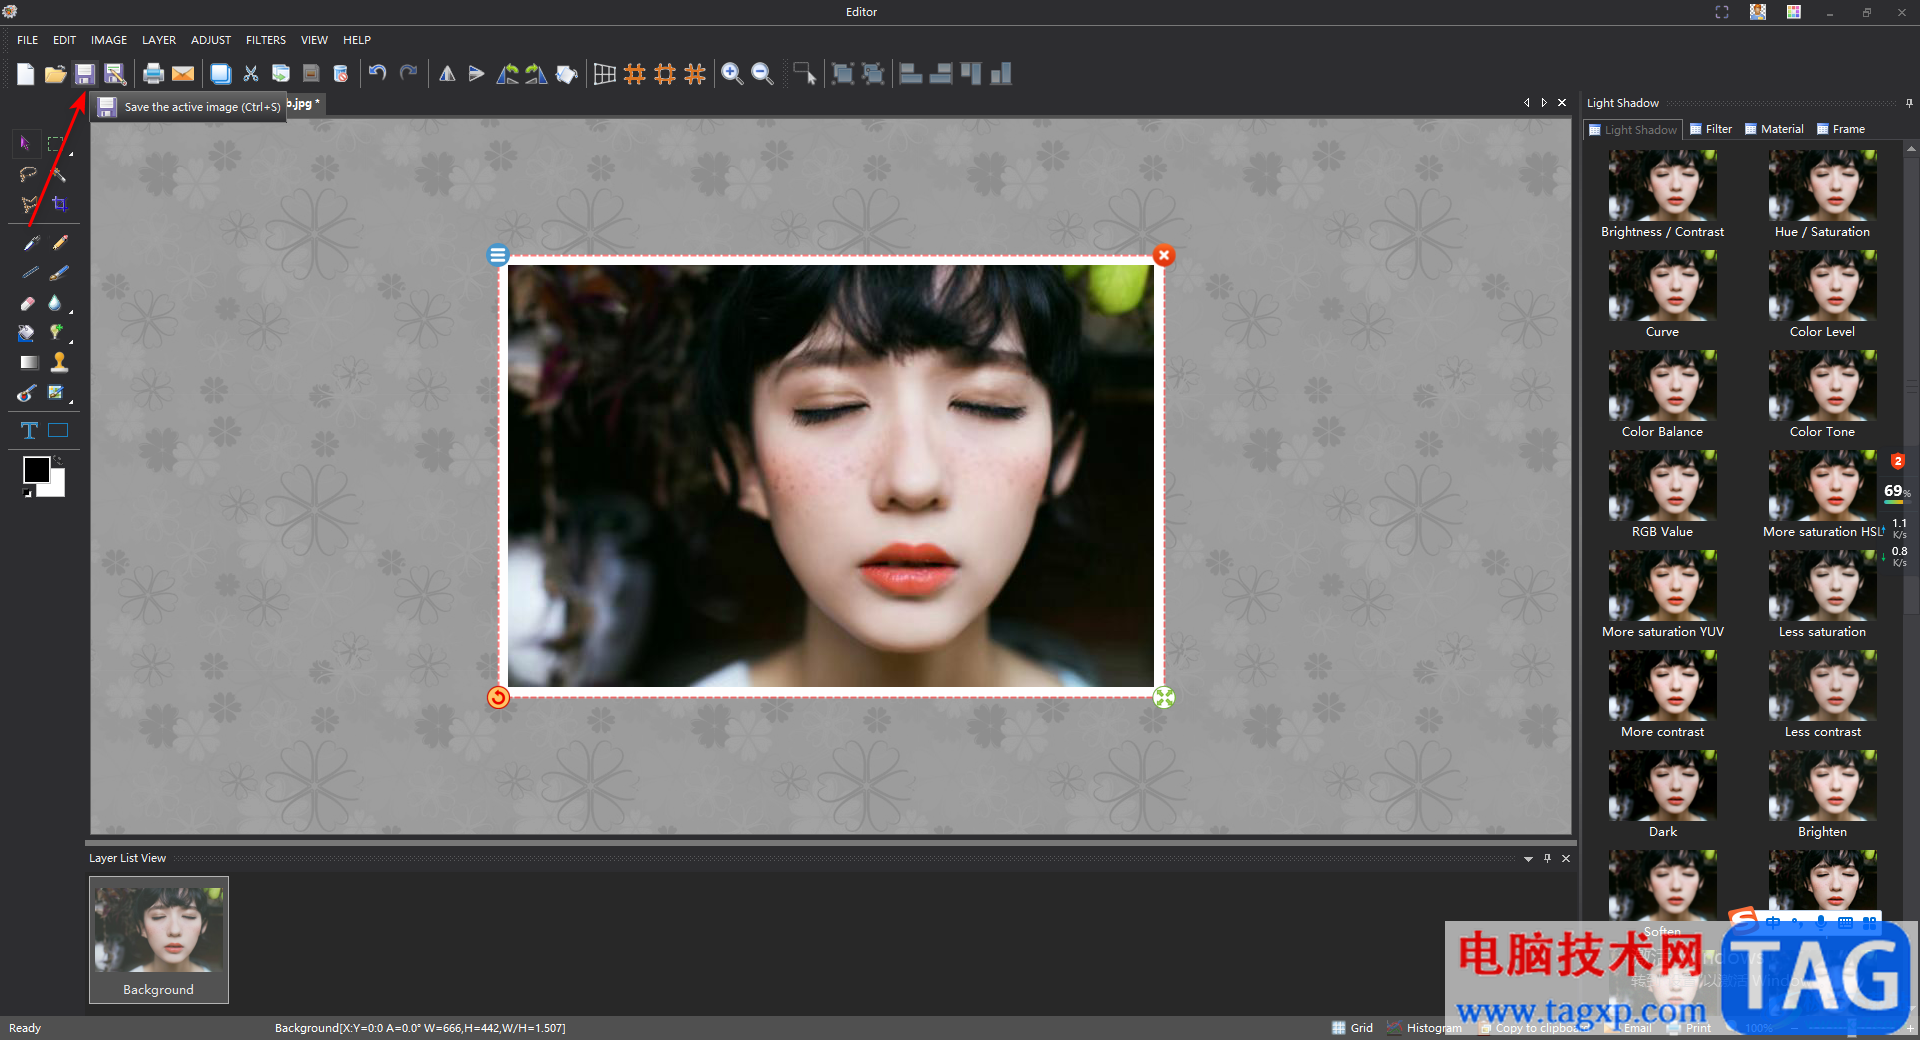Select the Eraser tool
The width and height of the screenshot is (1920, 1040).
pos(28,303)
